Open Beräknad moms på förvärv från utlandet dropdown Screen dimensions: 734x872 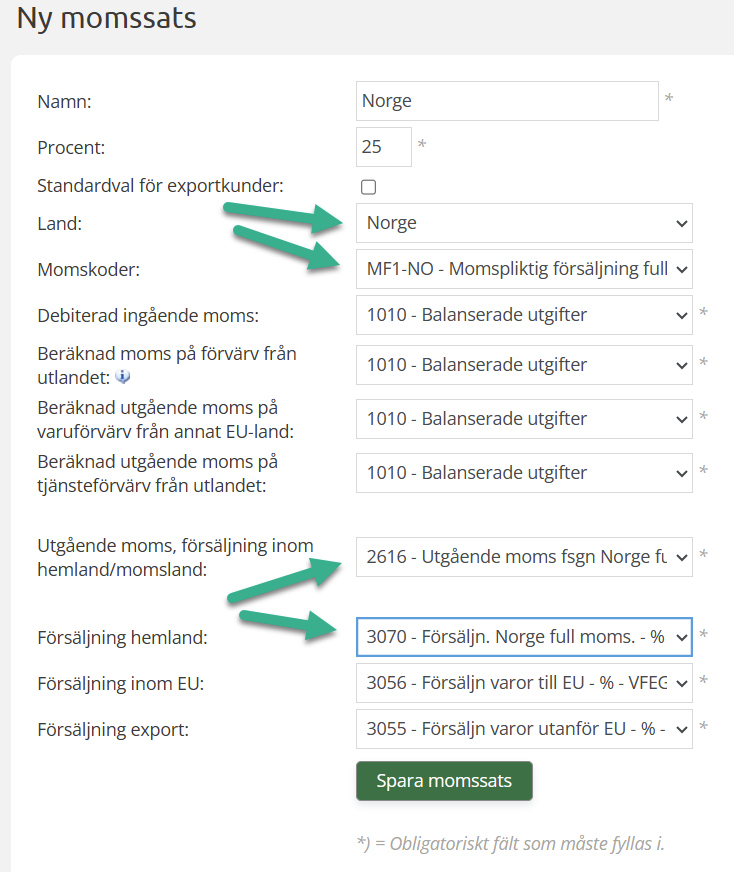tap(523, 365)
